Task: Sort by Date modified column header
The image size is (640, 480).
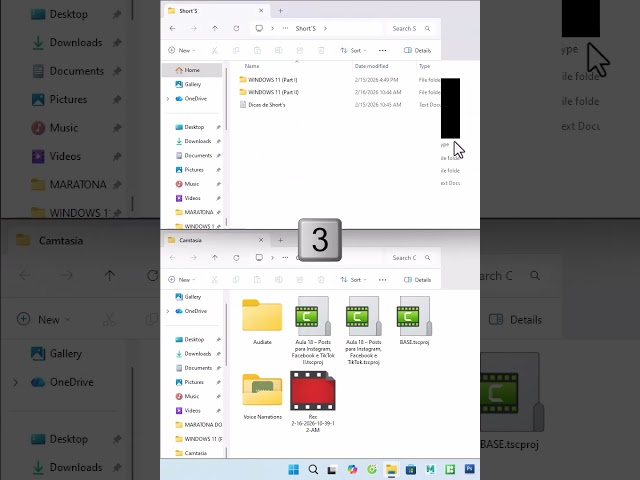Action: click(x=371, y=66)
